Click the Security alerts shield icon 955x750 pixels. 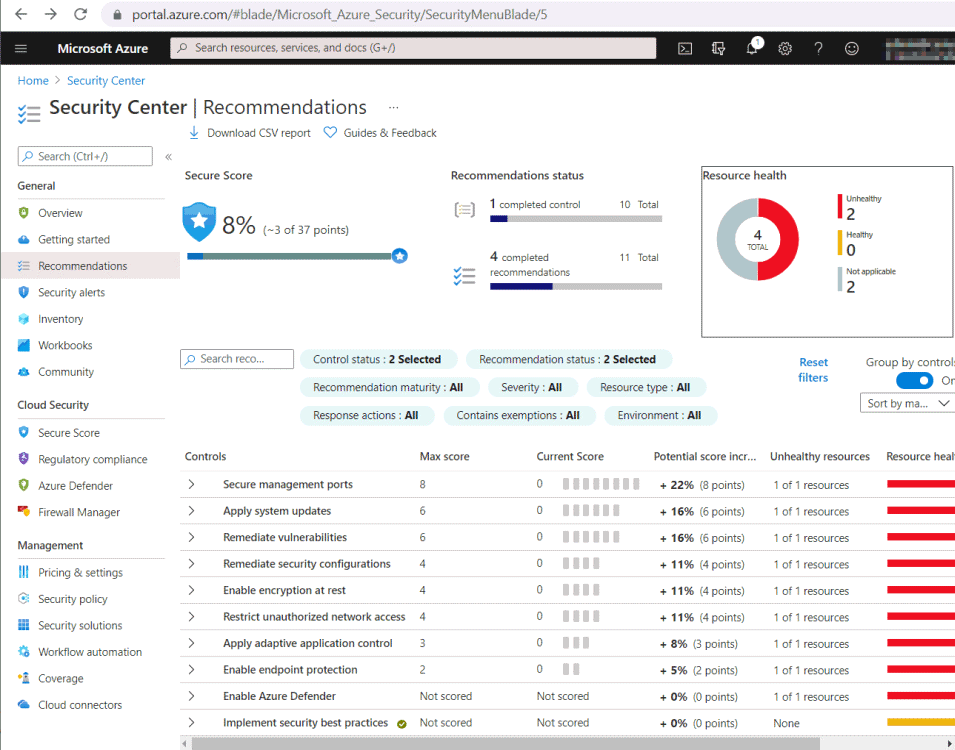point(24,292)
